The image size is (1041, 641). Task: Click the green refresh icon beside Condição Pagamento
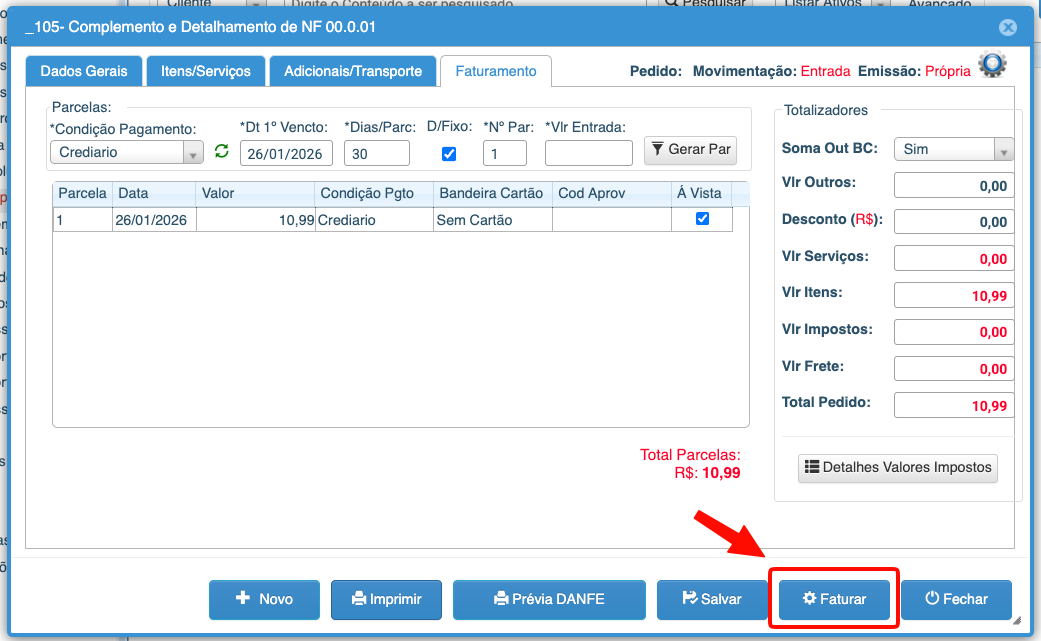(222, 152)
